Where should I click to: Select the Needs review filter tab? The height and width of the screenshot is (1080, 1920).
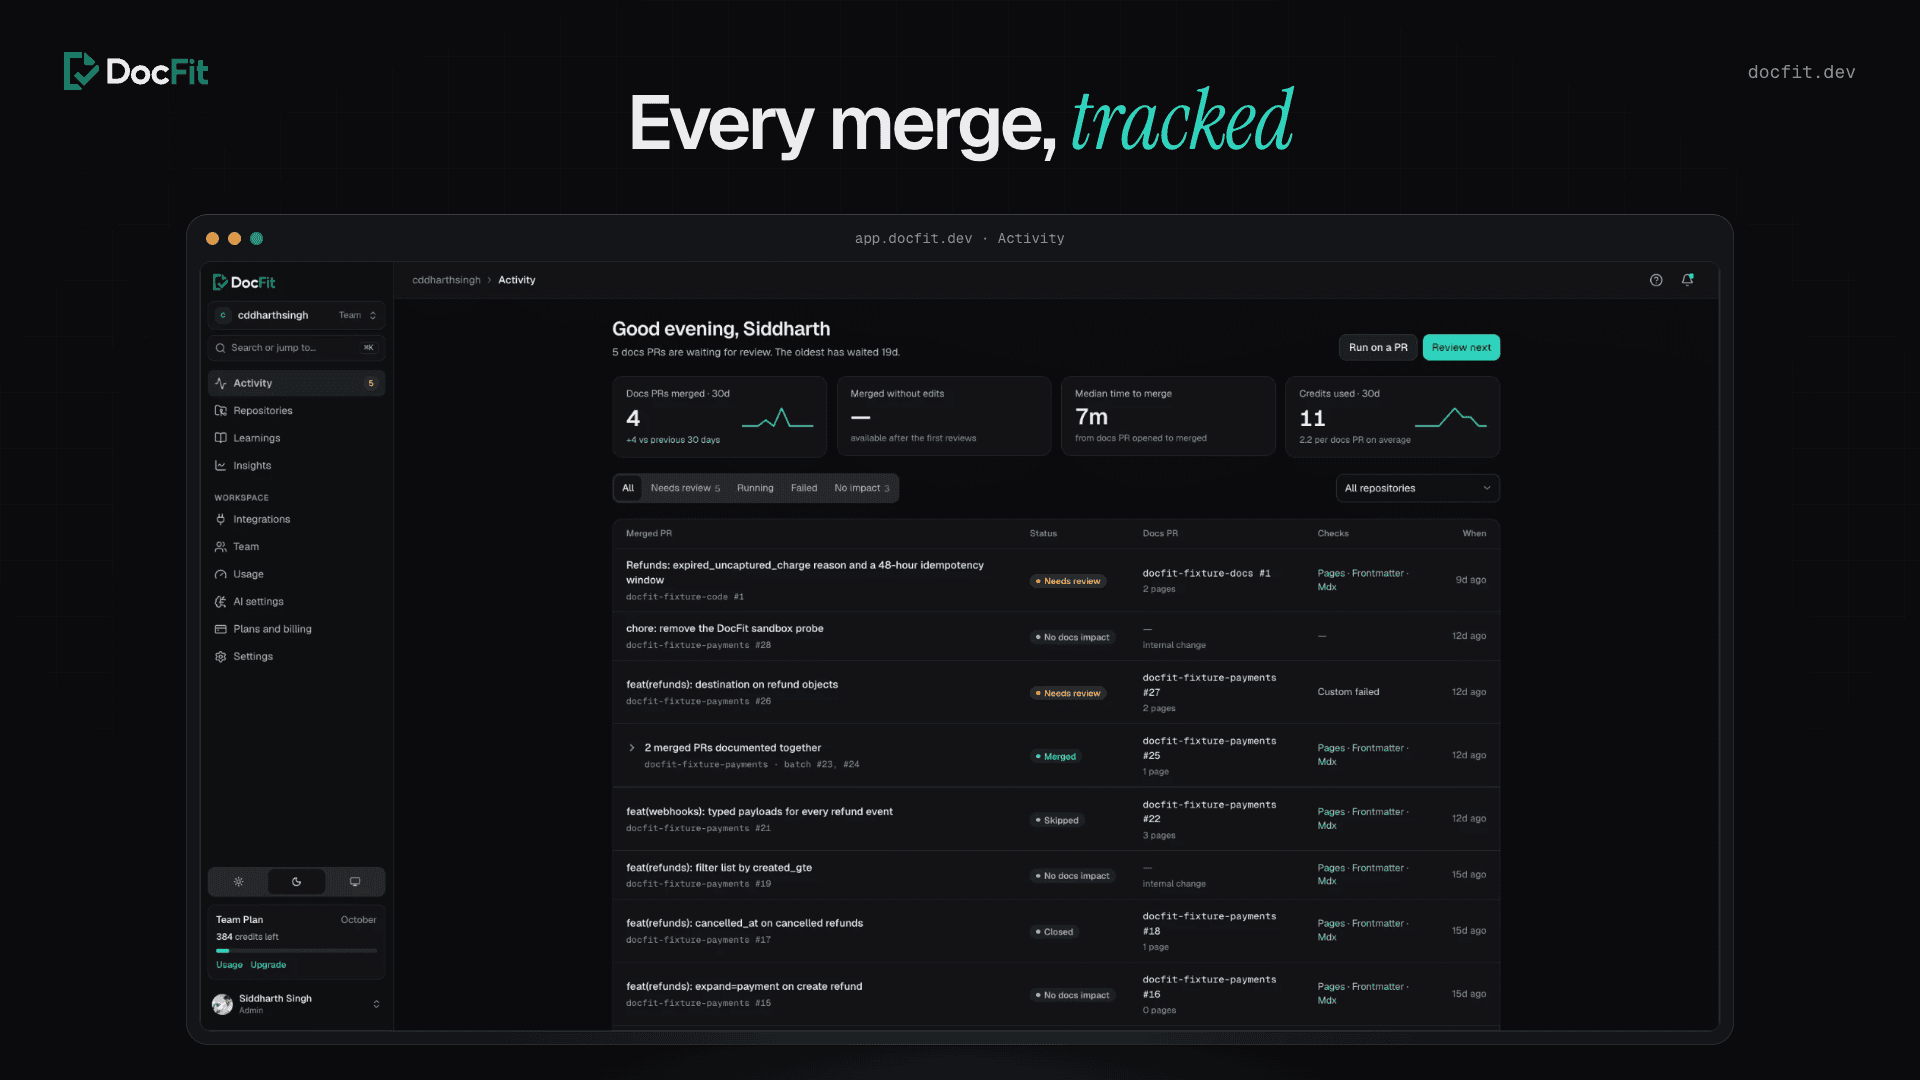(685, 489)
